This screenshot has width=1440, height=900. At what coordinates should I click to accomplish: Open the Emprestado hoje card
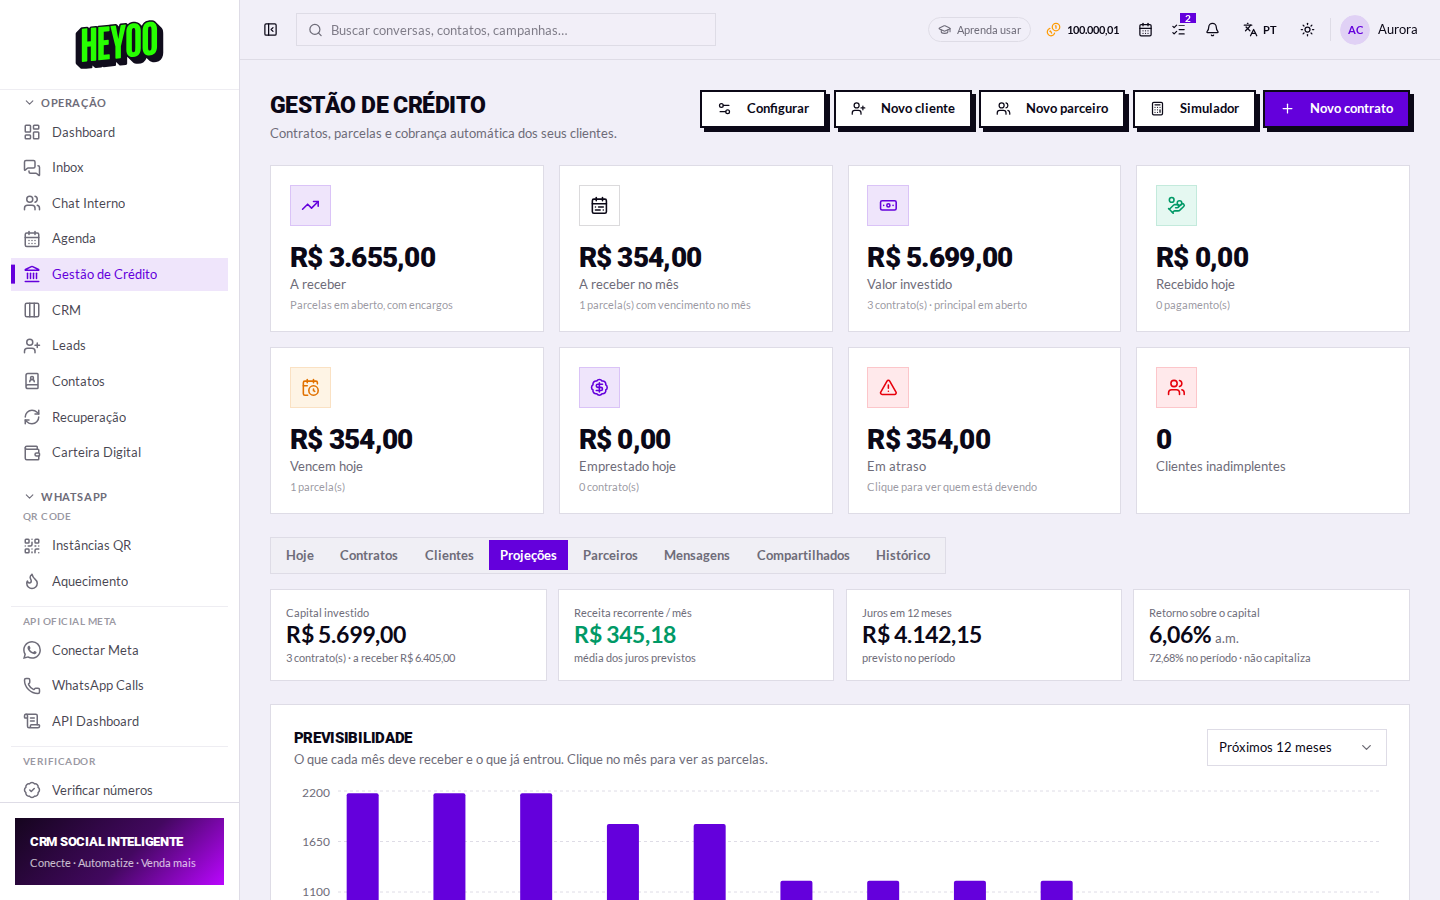pyautogui.click(x=696, y=430)
